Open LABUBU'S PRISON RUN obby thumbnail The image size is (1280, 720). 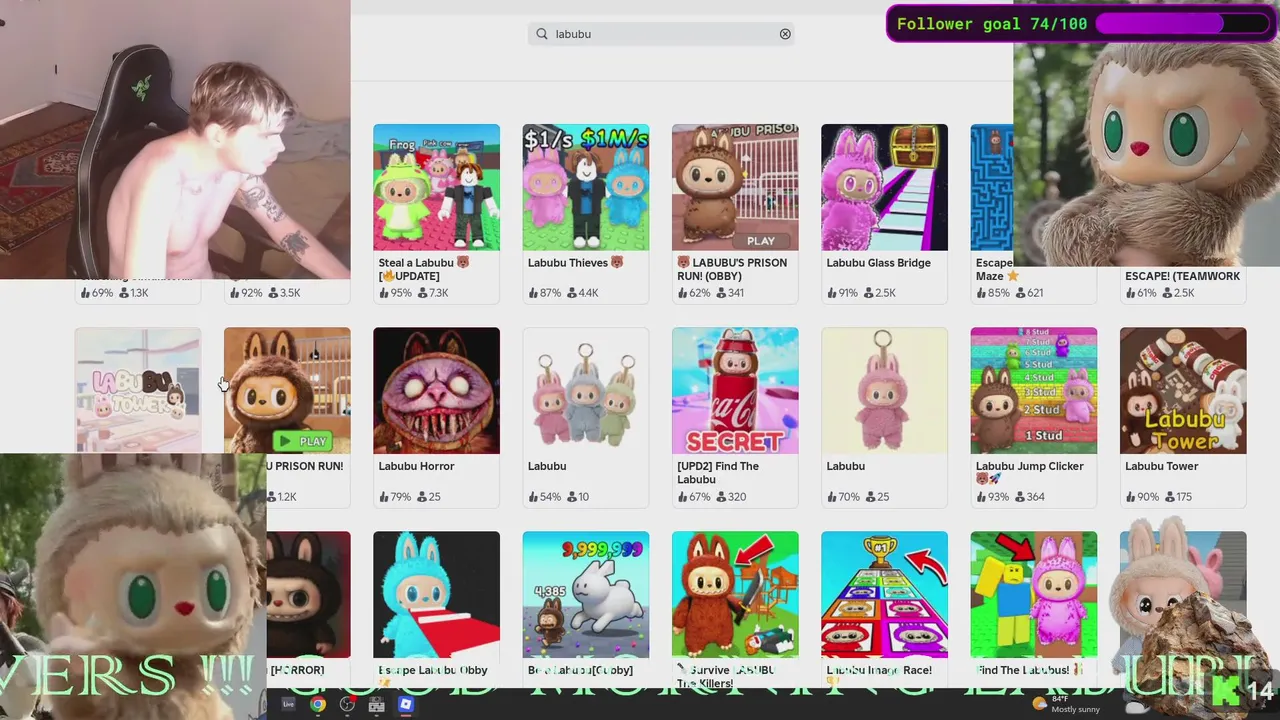tap(735, 187)
